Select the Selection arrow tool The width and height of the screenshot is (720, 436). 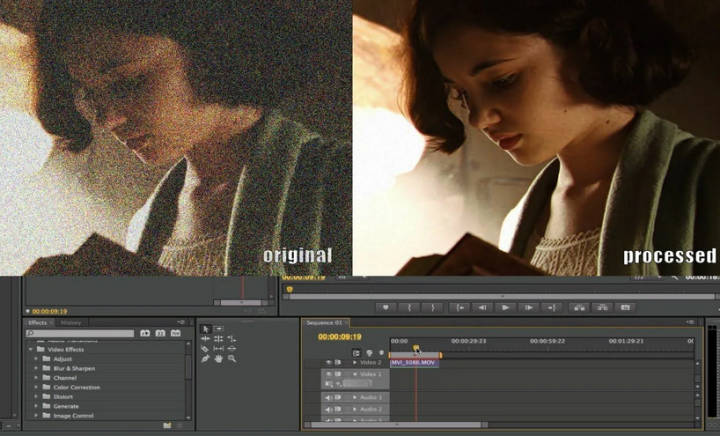click(205, 329)
